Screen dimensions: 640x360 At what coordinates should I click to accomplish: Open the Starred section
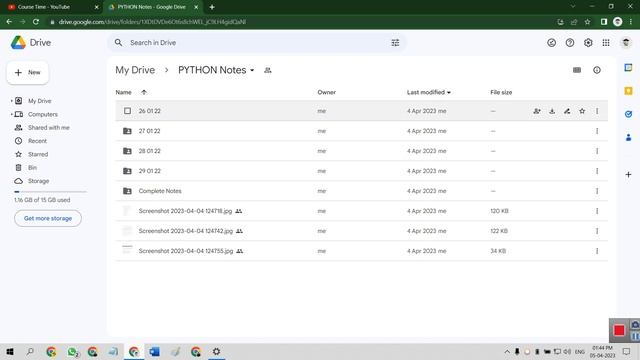point(38,154)
